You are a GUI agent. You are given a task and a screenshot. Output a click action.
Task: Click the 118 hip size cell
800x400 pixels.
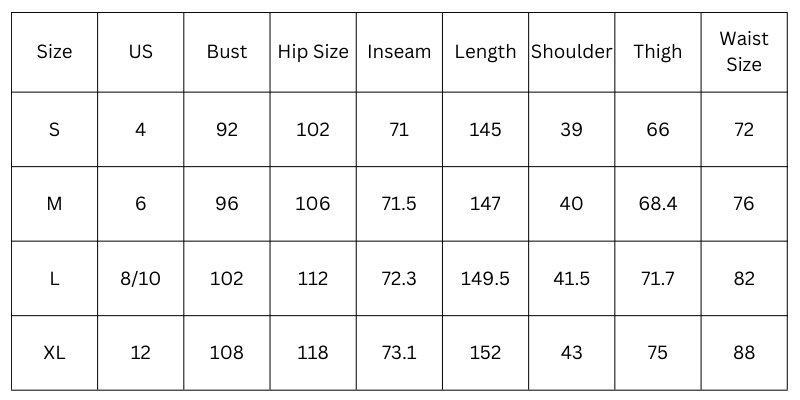313,353
